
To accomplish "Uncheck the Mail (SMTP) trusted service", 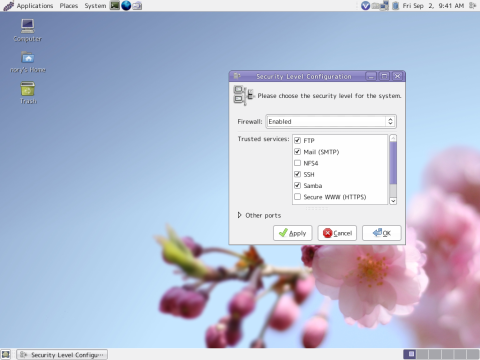I will pos(298,152).
